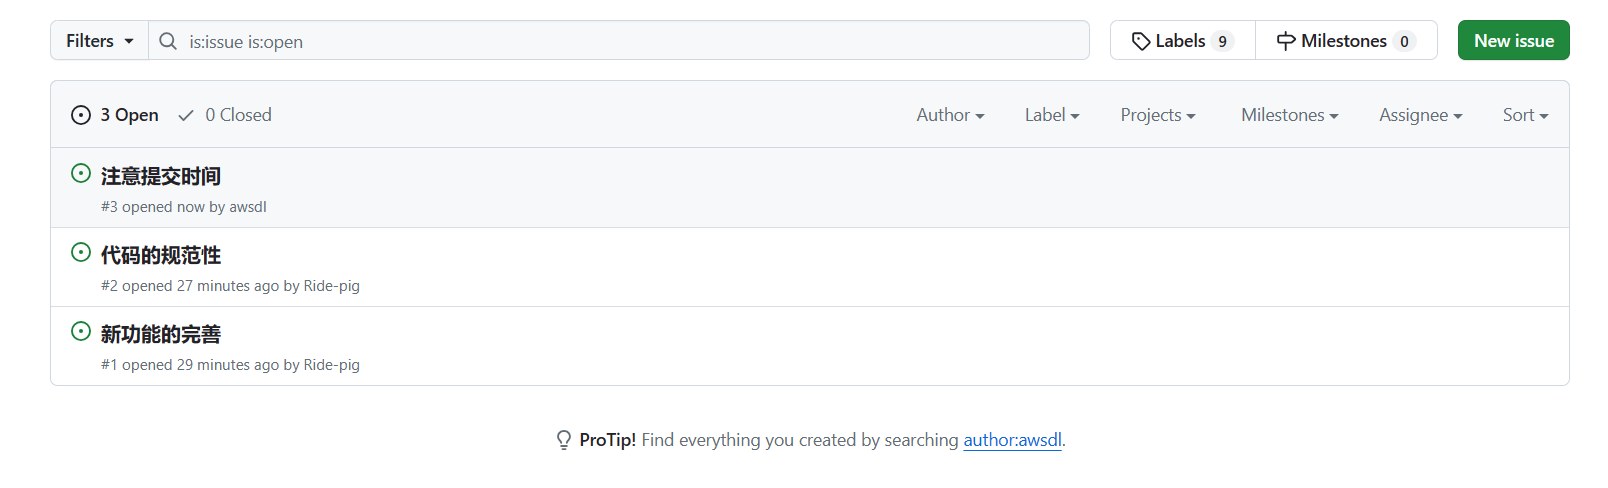Open the author:awsdl search link
This screenshot has height=488, width=1608.
[x=1012, y=440]
